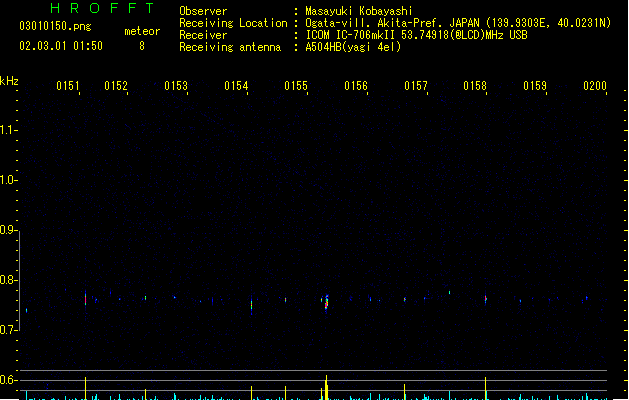629x400 pixels.
Task: Click the Observer label
Action: [203, 11]
